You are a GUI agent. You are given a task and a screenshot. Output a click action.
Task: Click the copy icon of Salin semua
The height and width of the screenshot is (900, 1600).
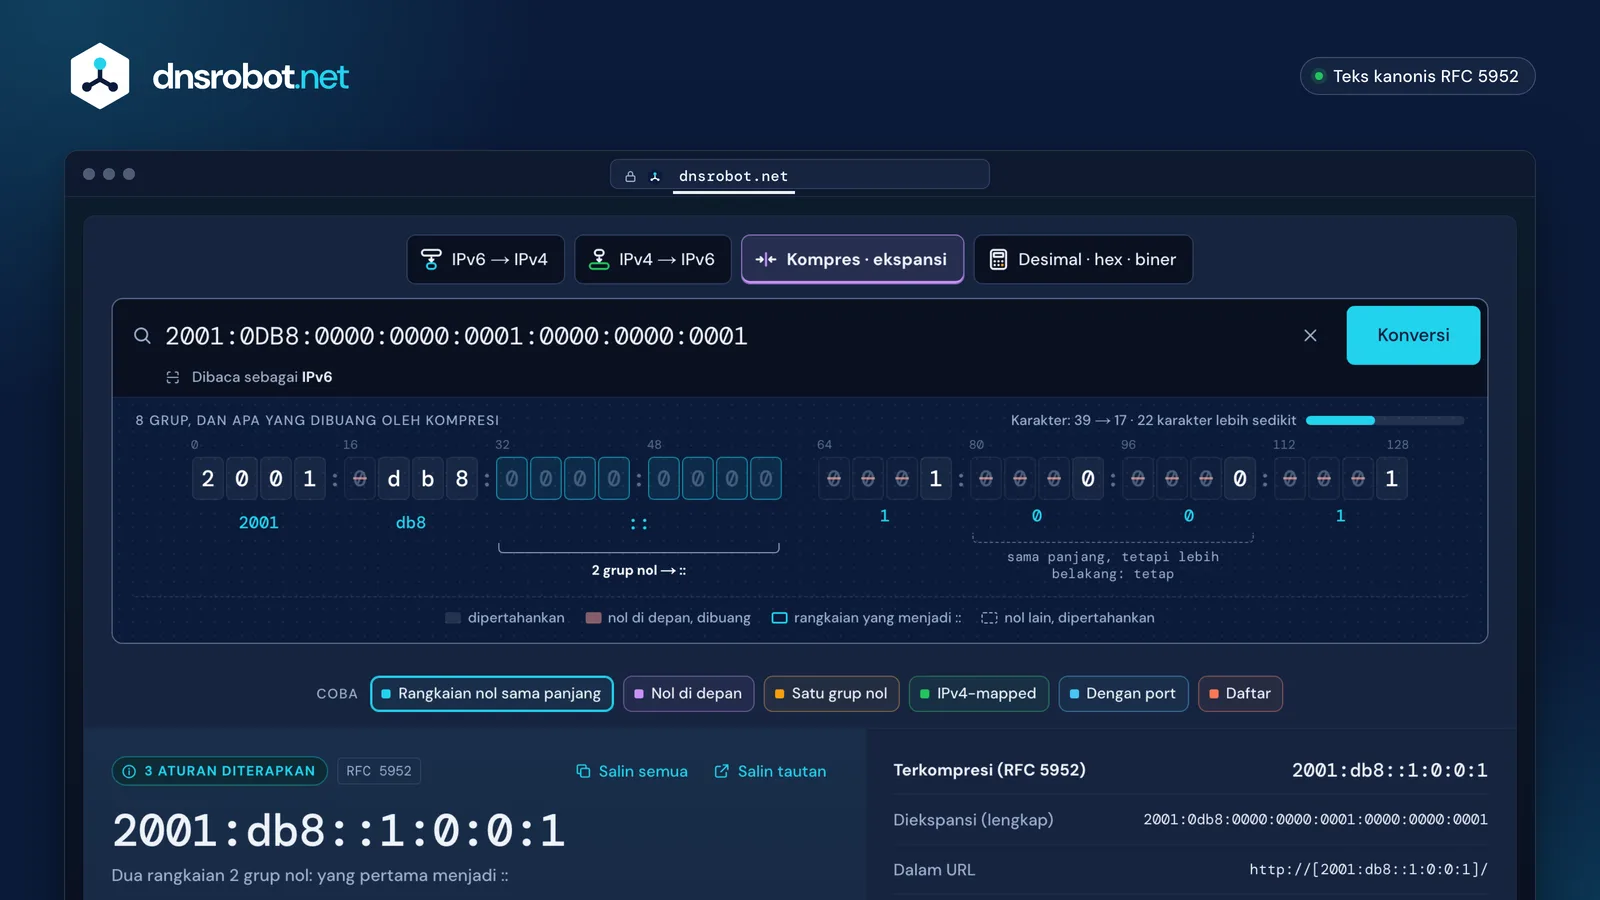click(583, 771)
